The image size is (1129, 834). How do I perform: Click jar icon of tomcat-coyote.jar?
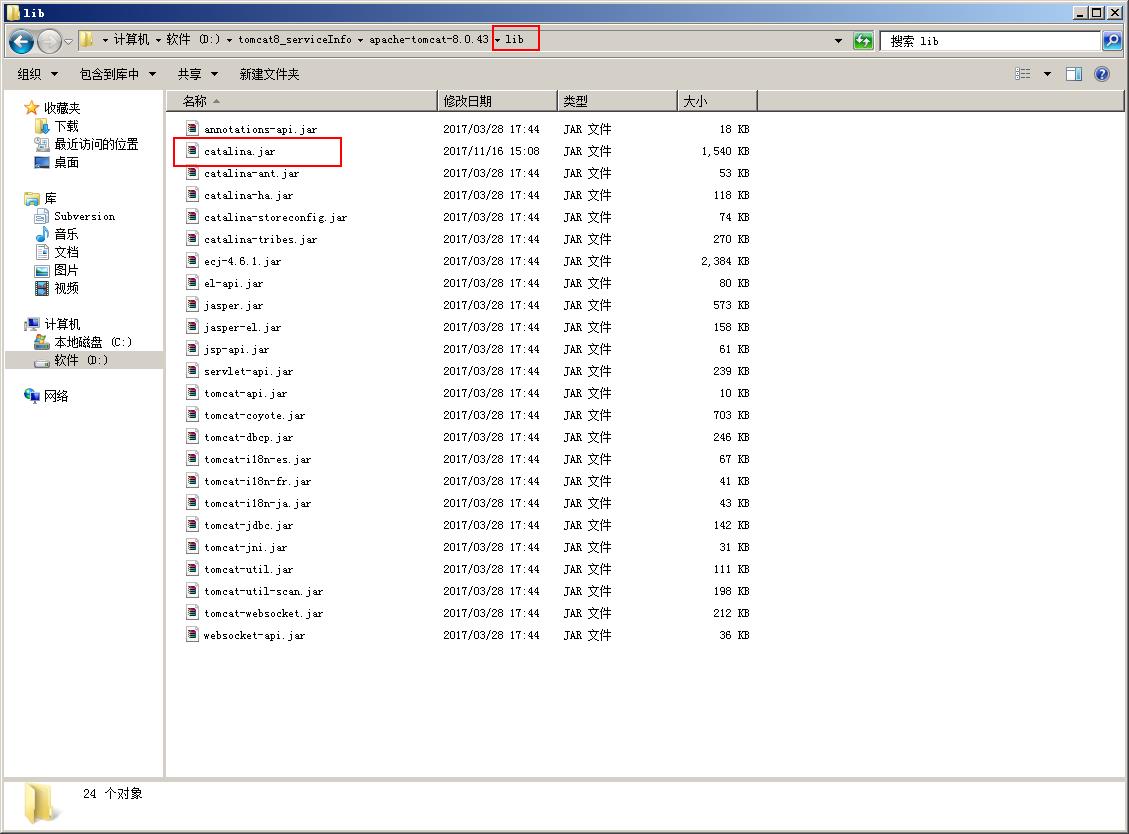[x=192, y=415]
